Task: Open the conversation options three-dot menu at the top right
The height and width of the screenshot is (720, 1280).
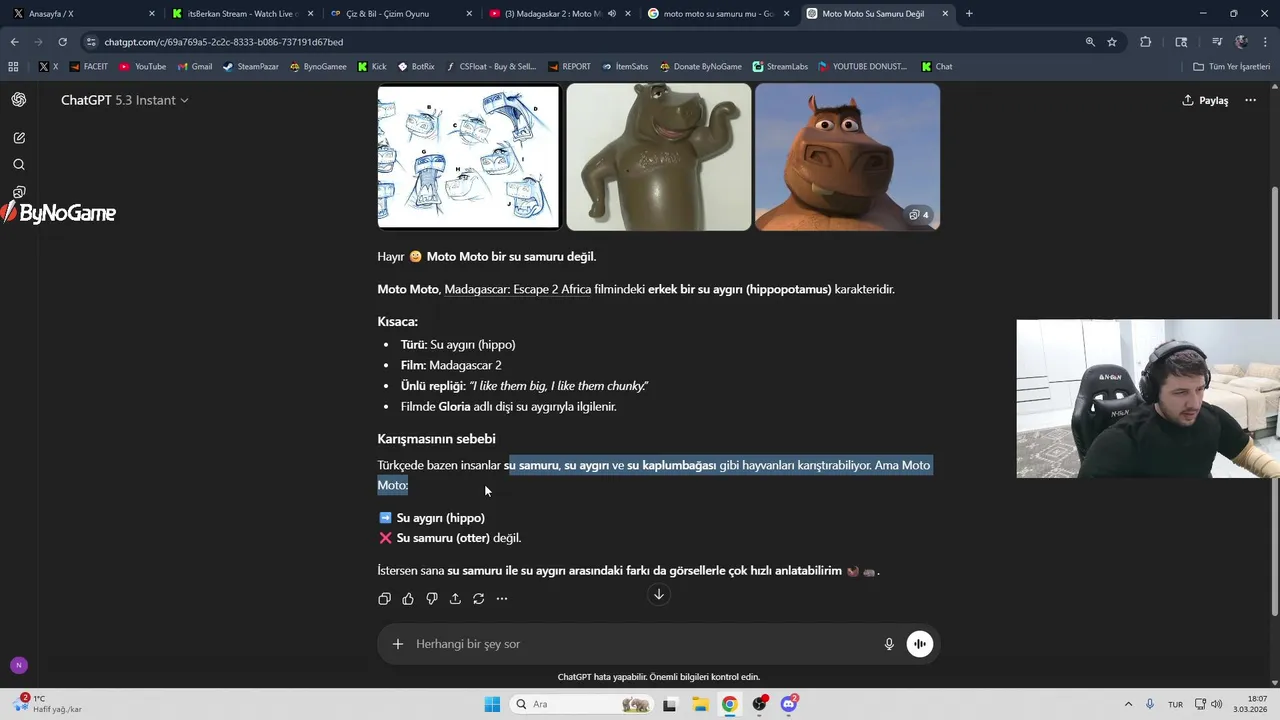Action: coord(1250,100)
